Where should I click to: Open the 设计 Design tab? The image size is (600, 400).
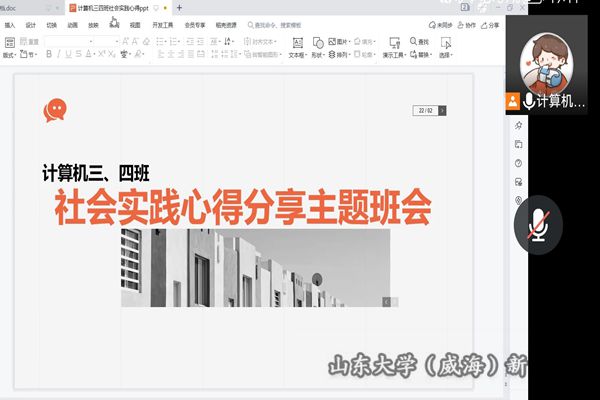31,25
